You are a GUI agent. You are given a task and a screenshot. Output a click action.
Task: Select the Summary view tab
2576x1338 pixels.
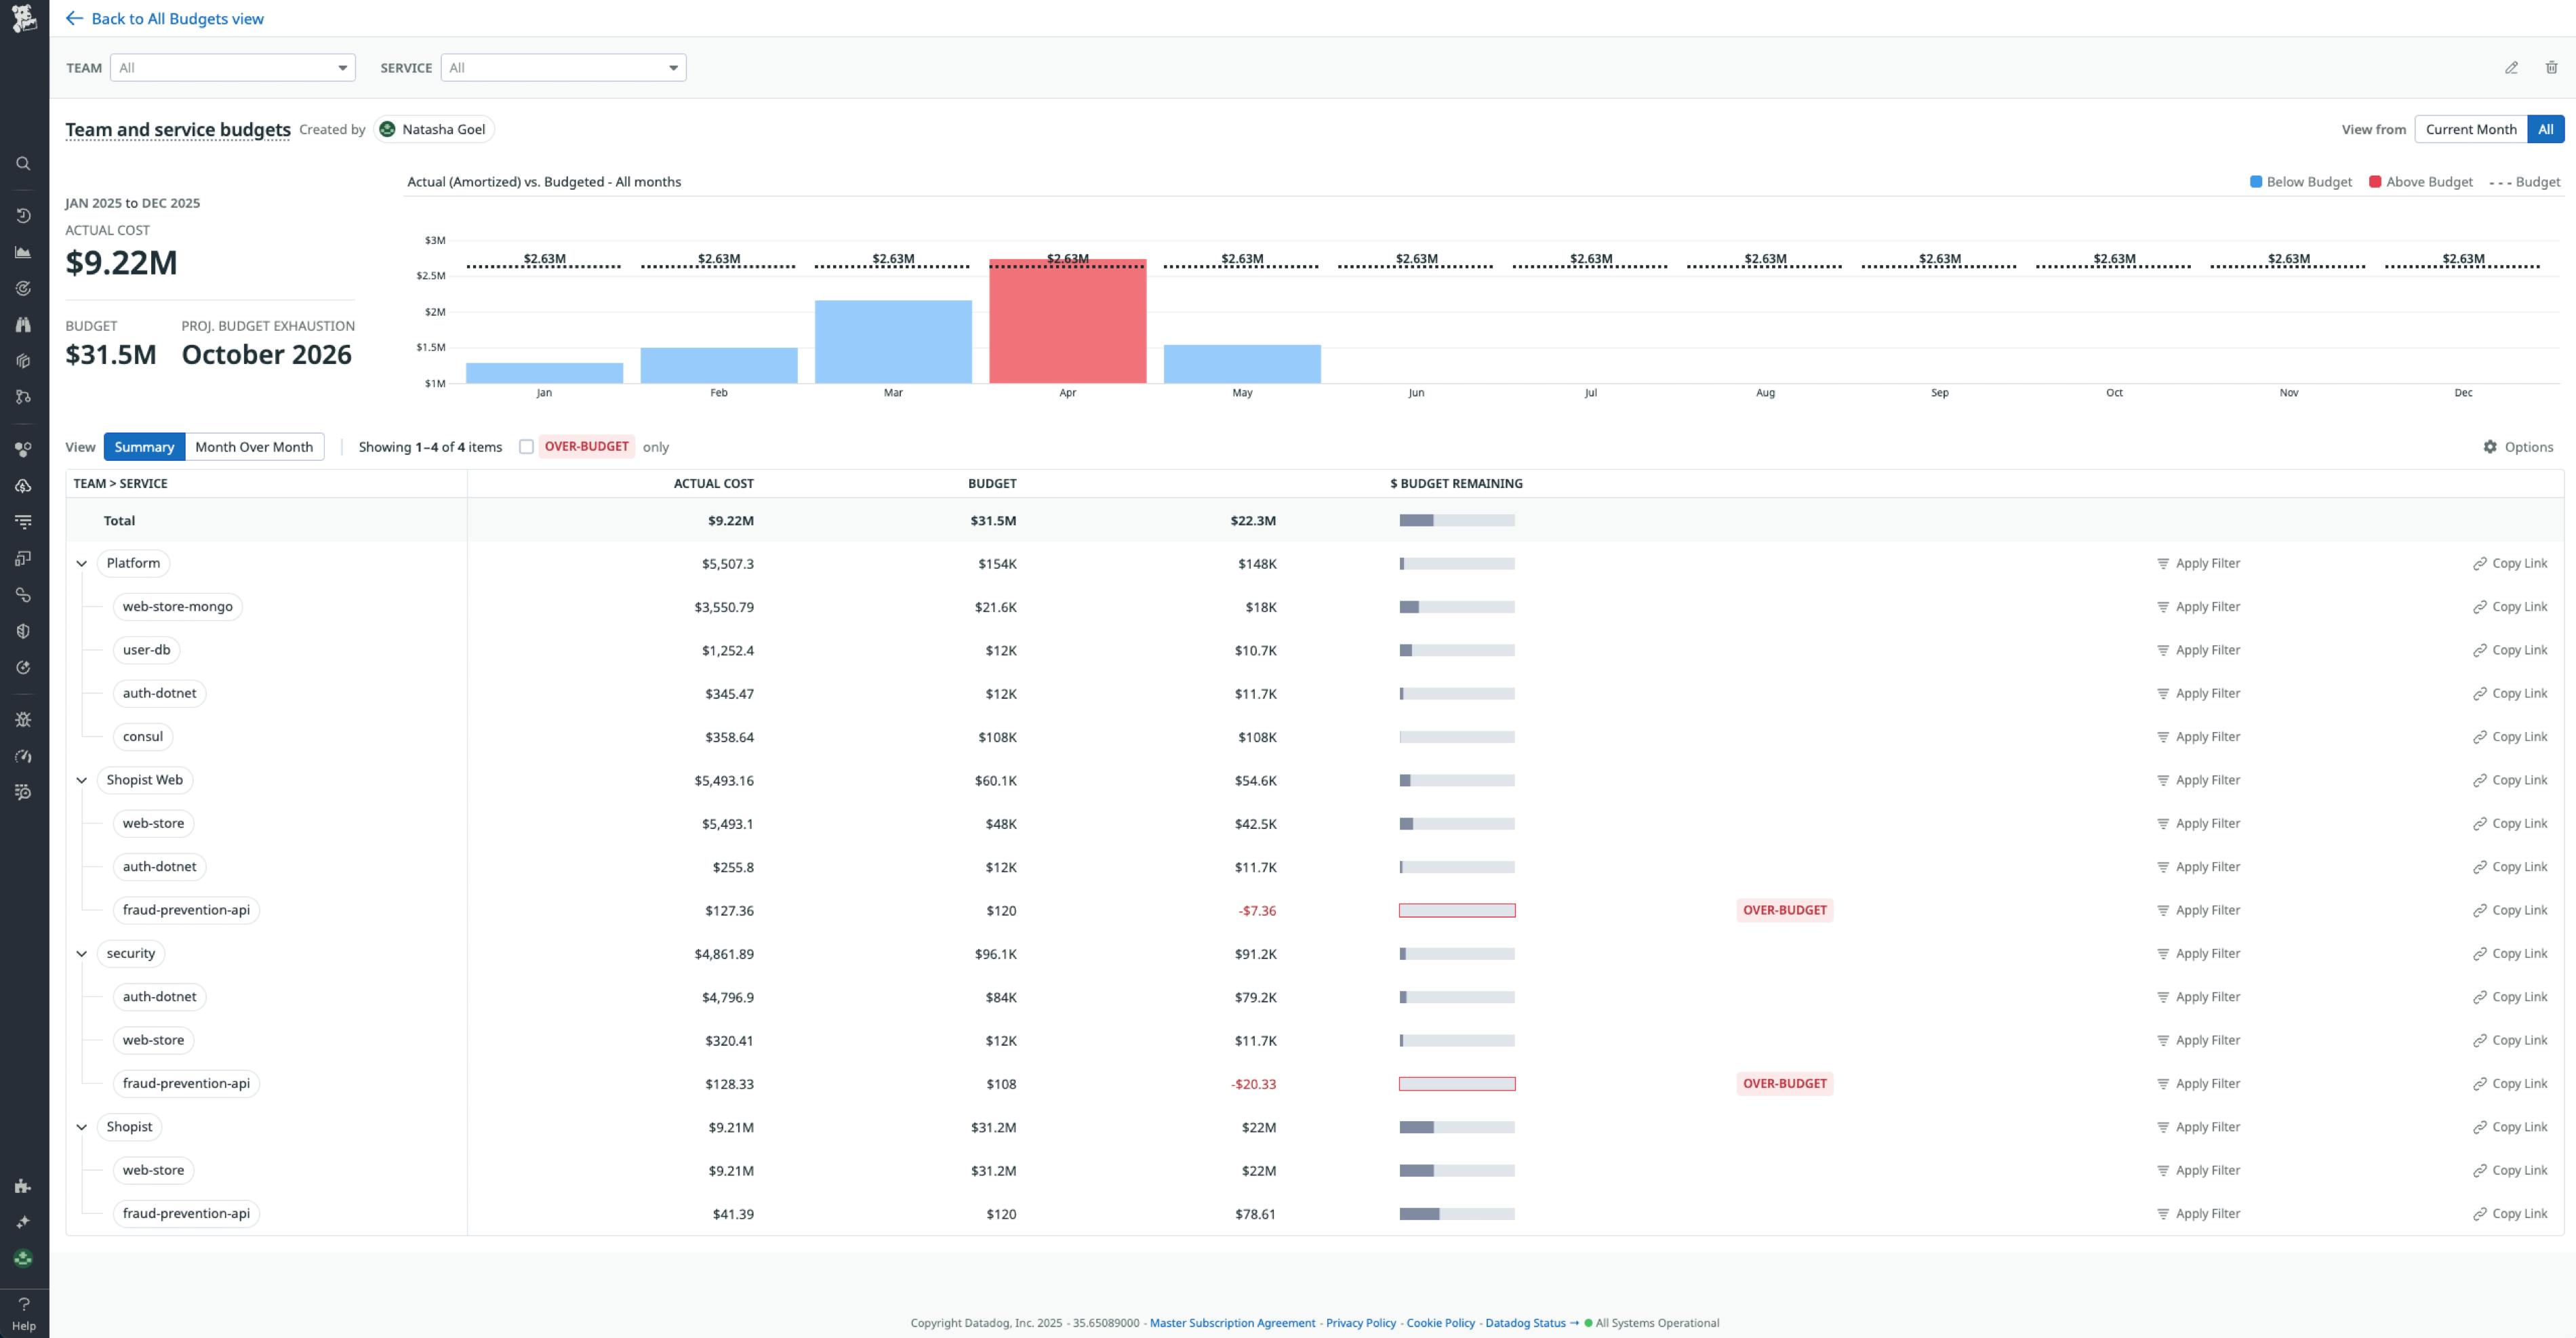[x=143, y=447]
